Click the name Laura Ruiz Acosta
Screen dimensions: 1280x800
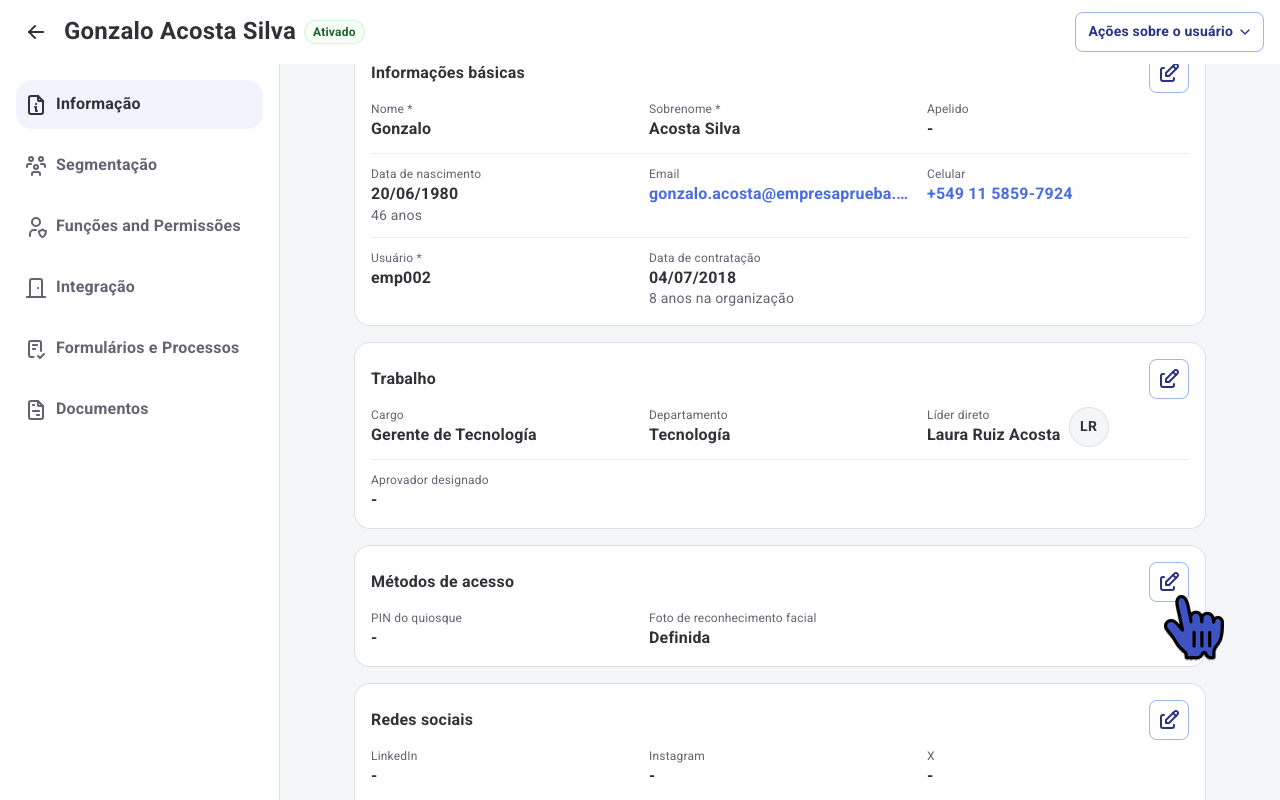coord(993,435)
